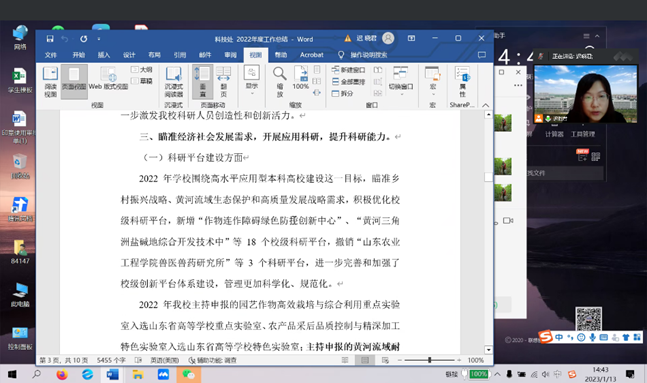The width and height of the screenshot is (647, 383).
Task: Click the zoom slider in status bar
Action: tap(430, 360)
